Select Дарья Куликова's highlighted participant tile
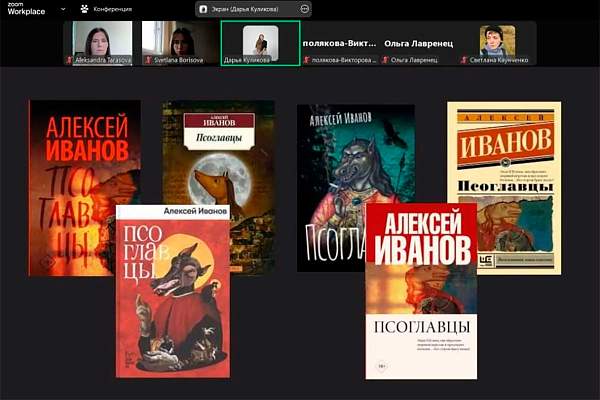This screenshot has width=600, height=400. (x=261, y=43)
